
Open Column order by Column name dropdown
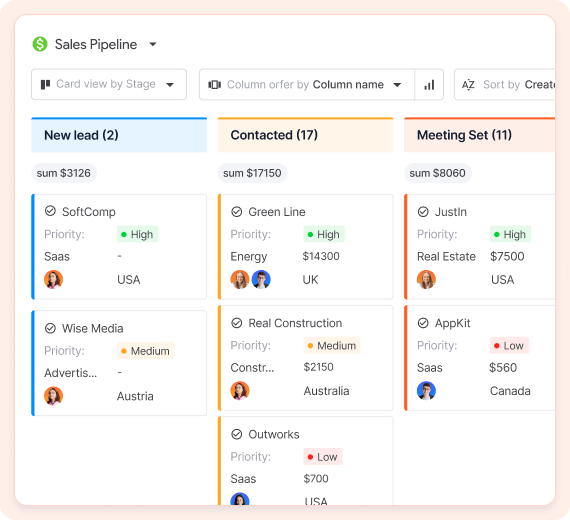coord(307,85)
